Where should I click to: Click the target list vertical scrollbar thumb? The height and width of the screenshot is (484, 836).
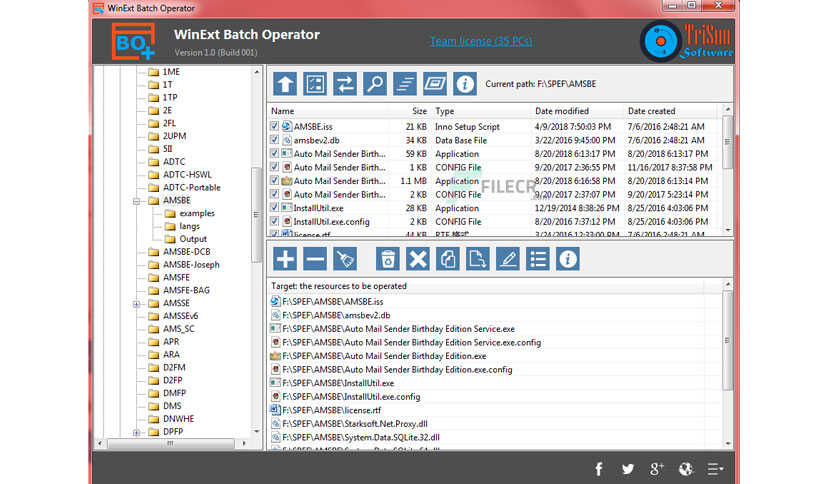click(x=727, y=341)
